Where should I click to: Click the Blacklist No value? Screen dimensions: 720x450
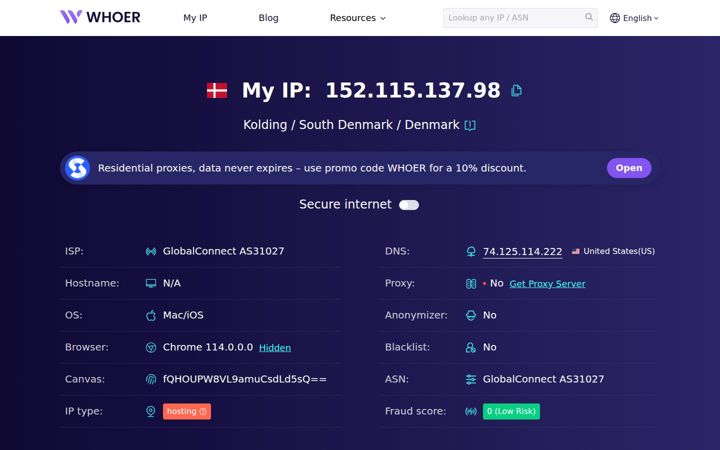tap(489, 348)
